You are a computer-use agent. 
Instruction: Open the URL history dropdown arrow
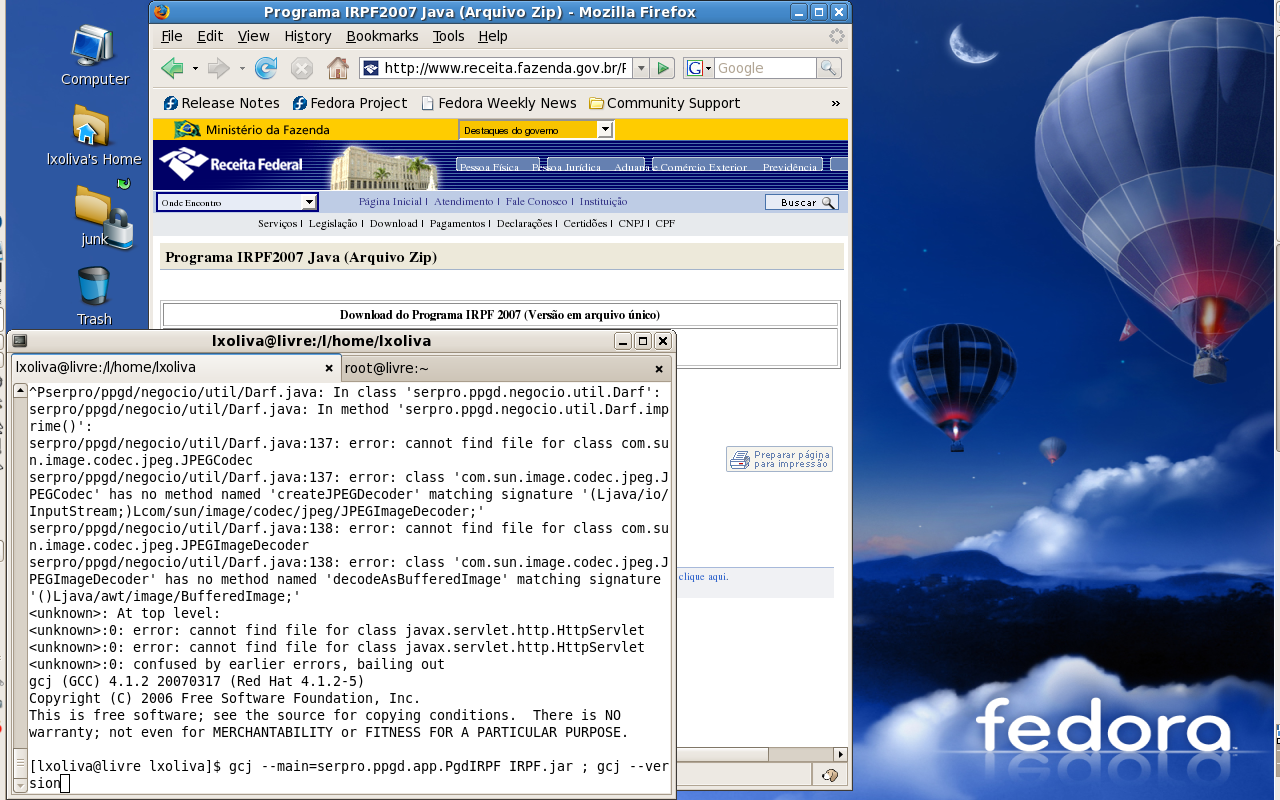click(x=641, y=68)
